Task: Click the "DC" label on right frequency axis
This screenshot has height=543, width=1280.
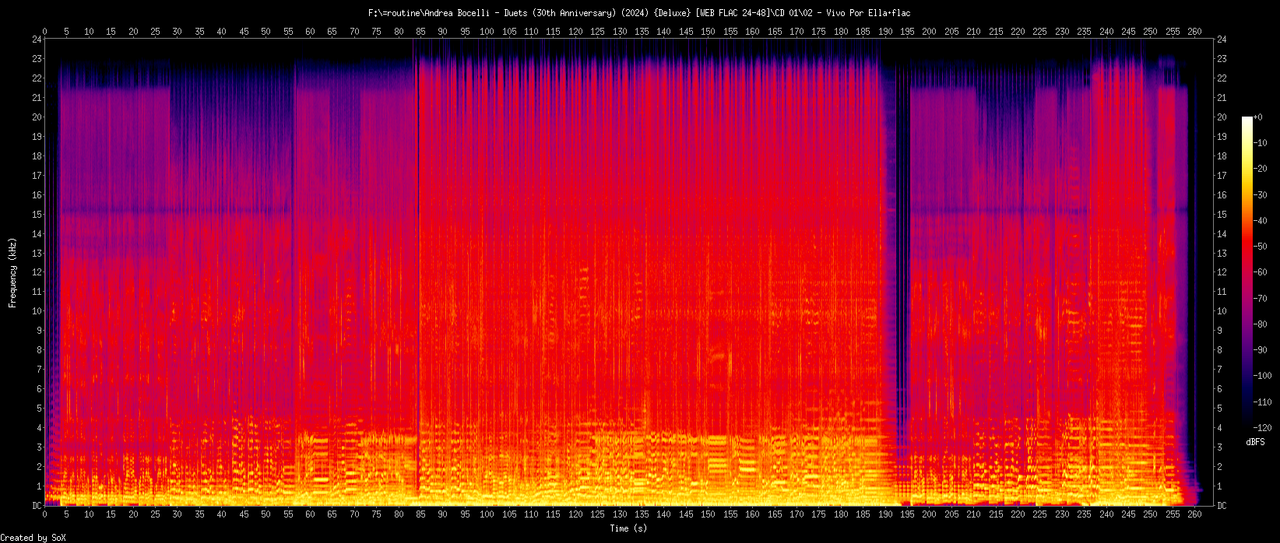Action: point(1222,506)
